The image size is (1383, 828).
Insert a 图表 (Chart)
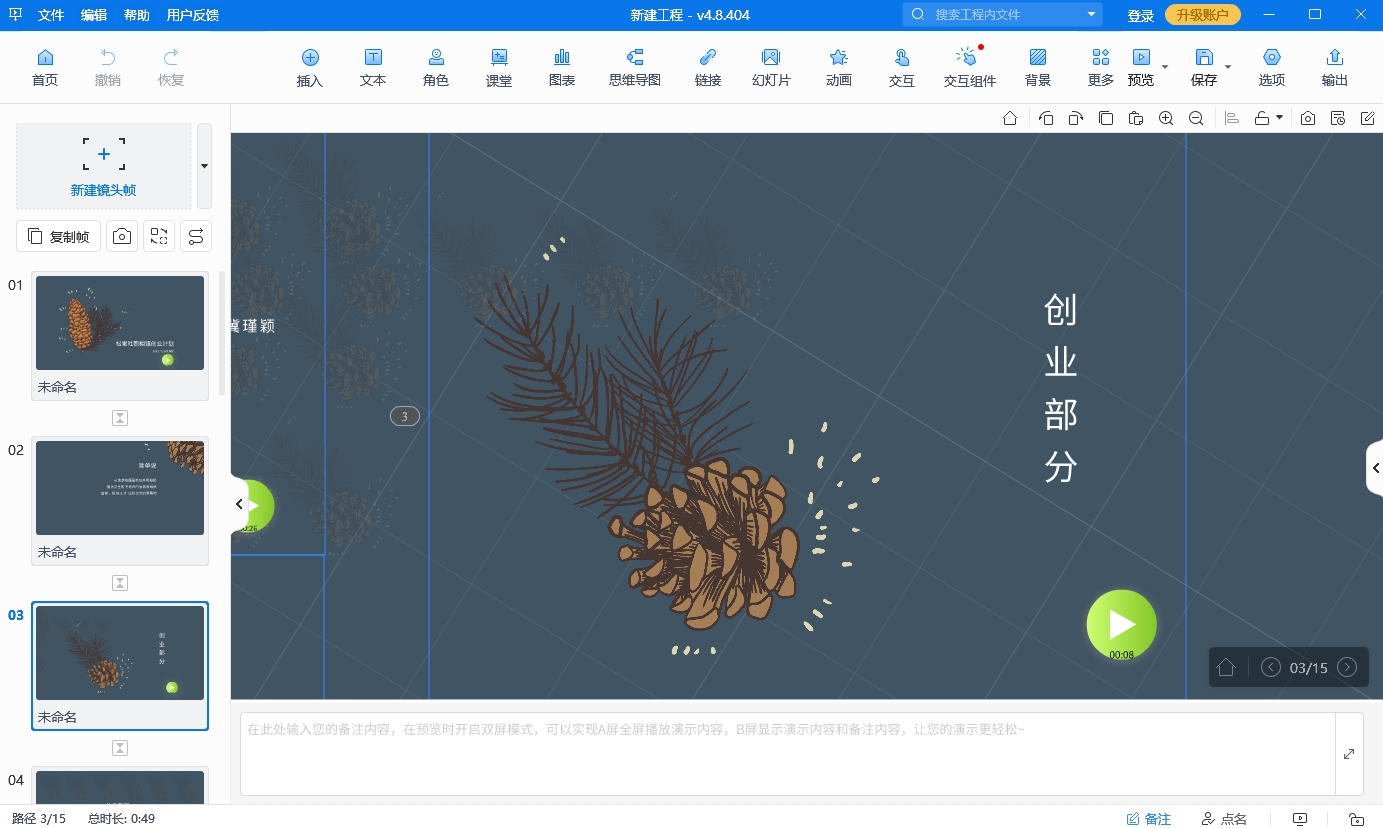[x=562, y=68]
